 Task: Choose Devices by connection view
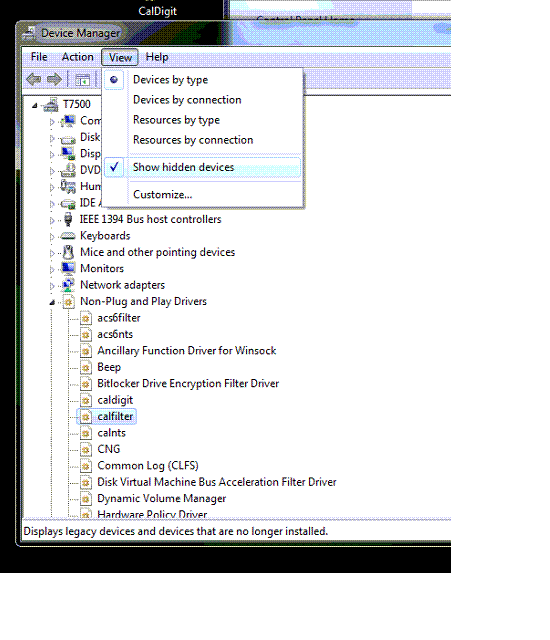tap(187, 100)
